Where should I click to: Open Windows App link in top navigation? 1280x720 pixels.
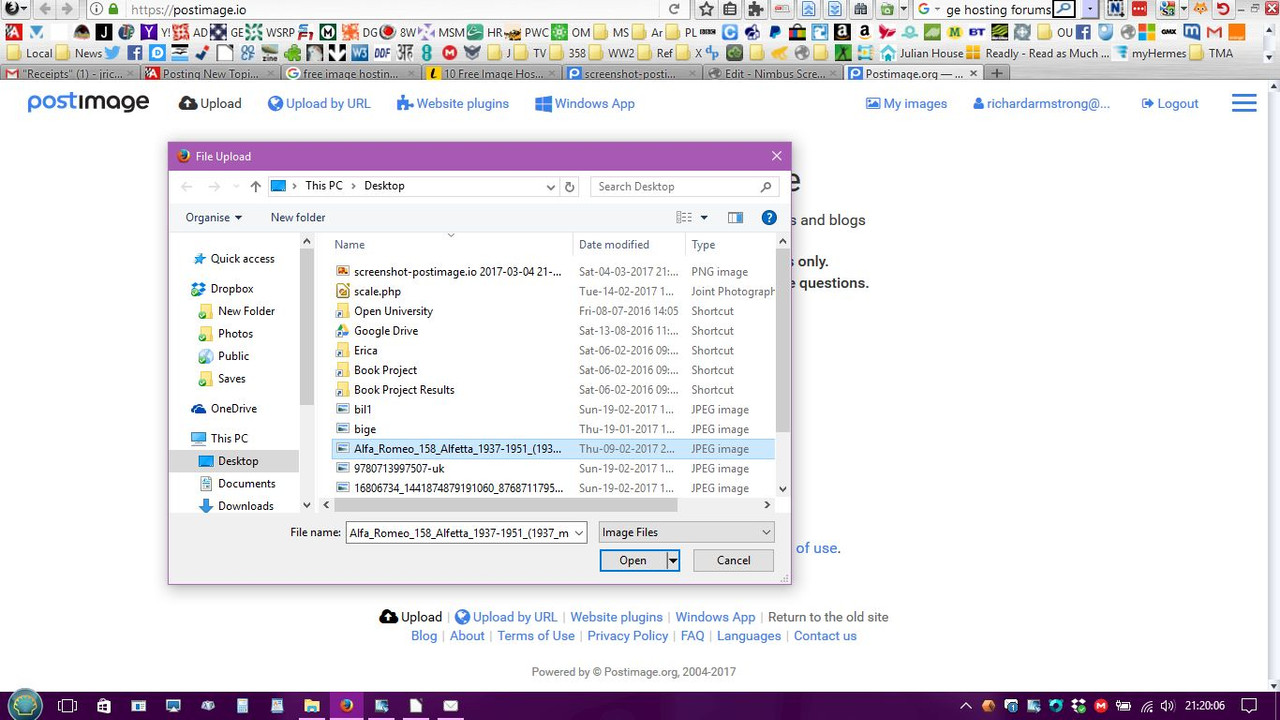pos(585,104)
